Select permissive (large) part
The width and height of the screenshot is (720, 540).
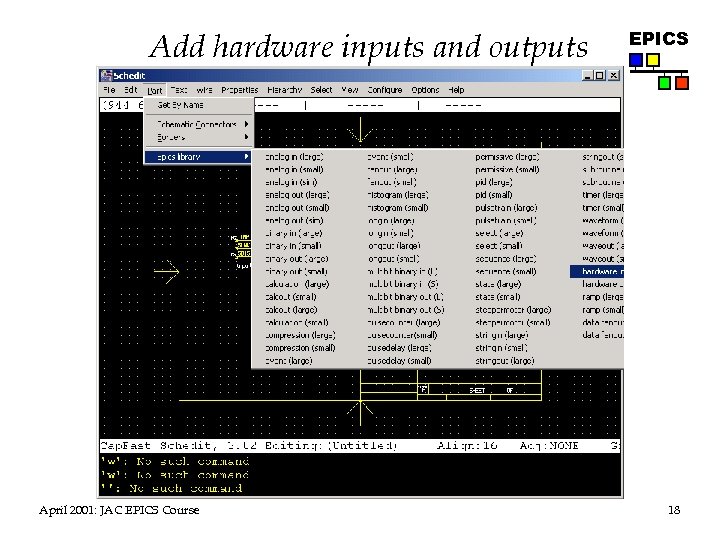(507, 157)
